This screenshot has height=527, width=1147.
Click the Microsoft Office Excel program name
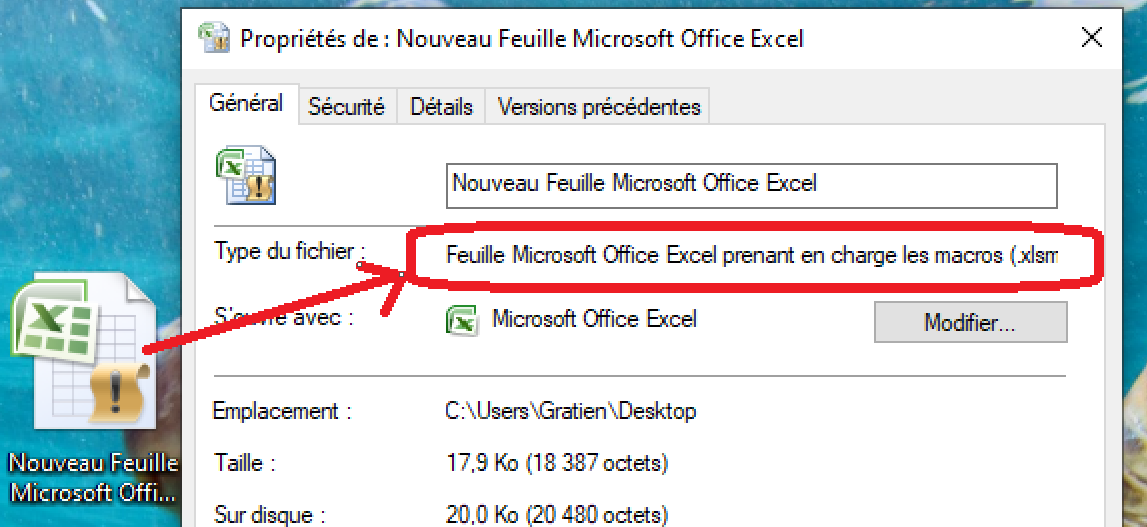point(594,320)
